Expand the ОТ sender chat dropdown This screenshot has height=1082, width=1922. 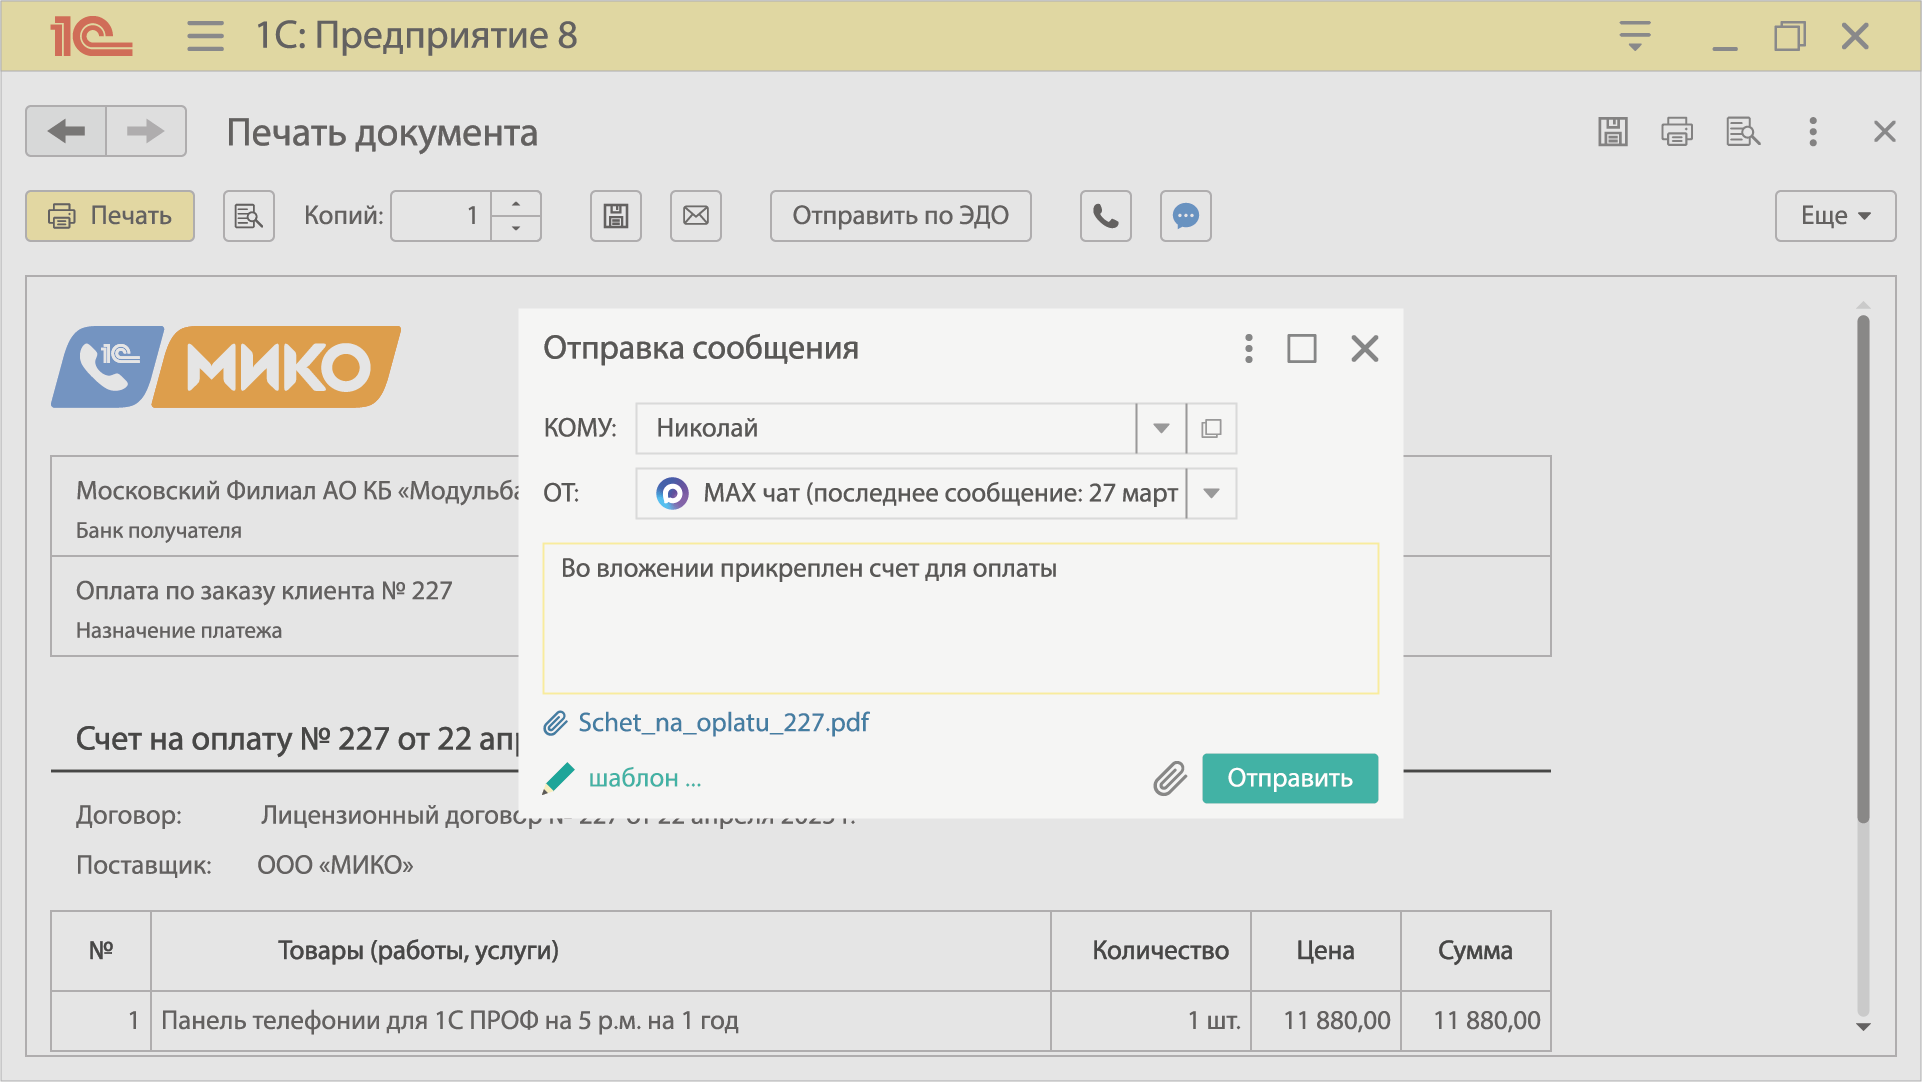tap(1211, 493)
